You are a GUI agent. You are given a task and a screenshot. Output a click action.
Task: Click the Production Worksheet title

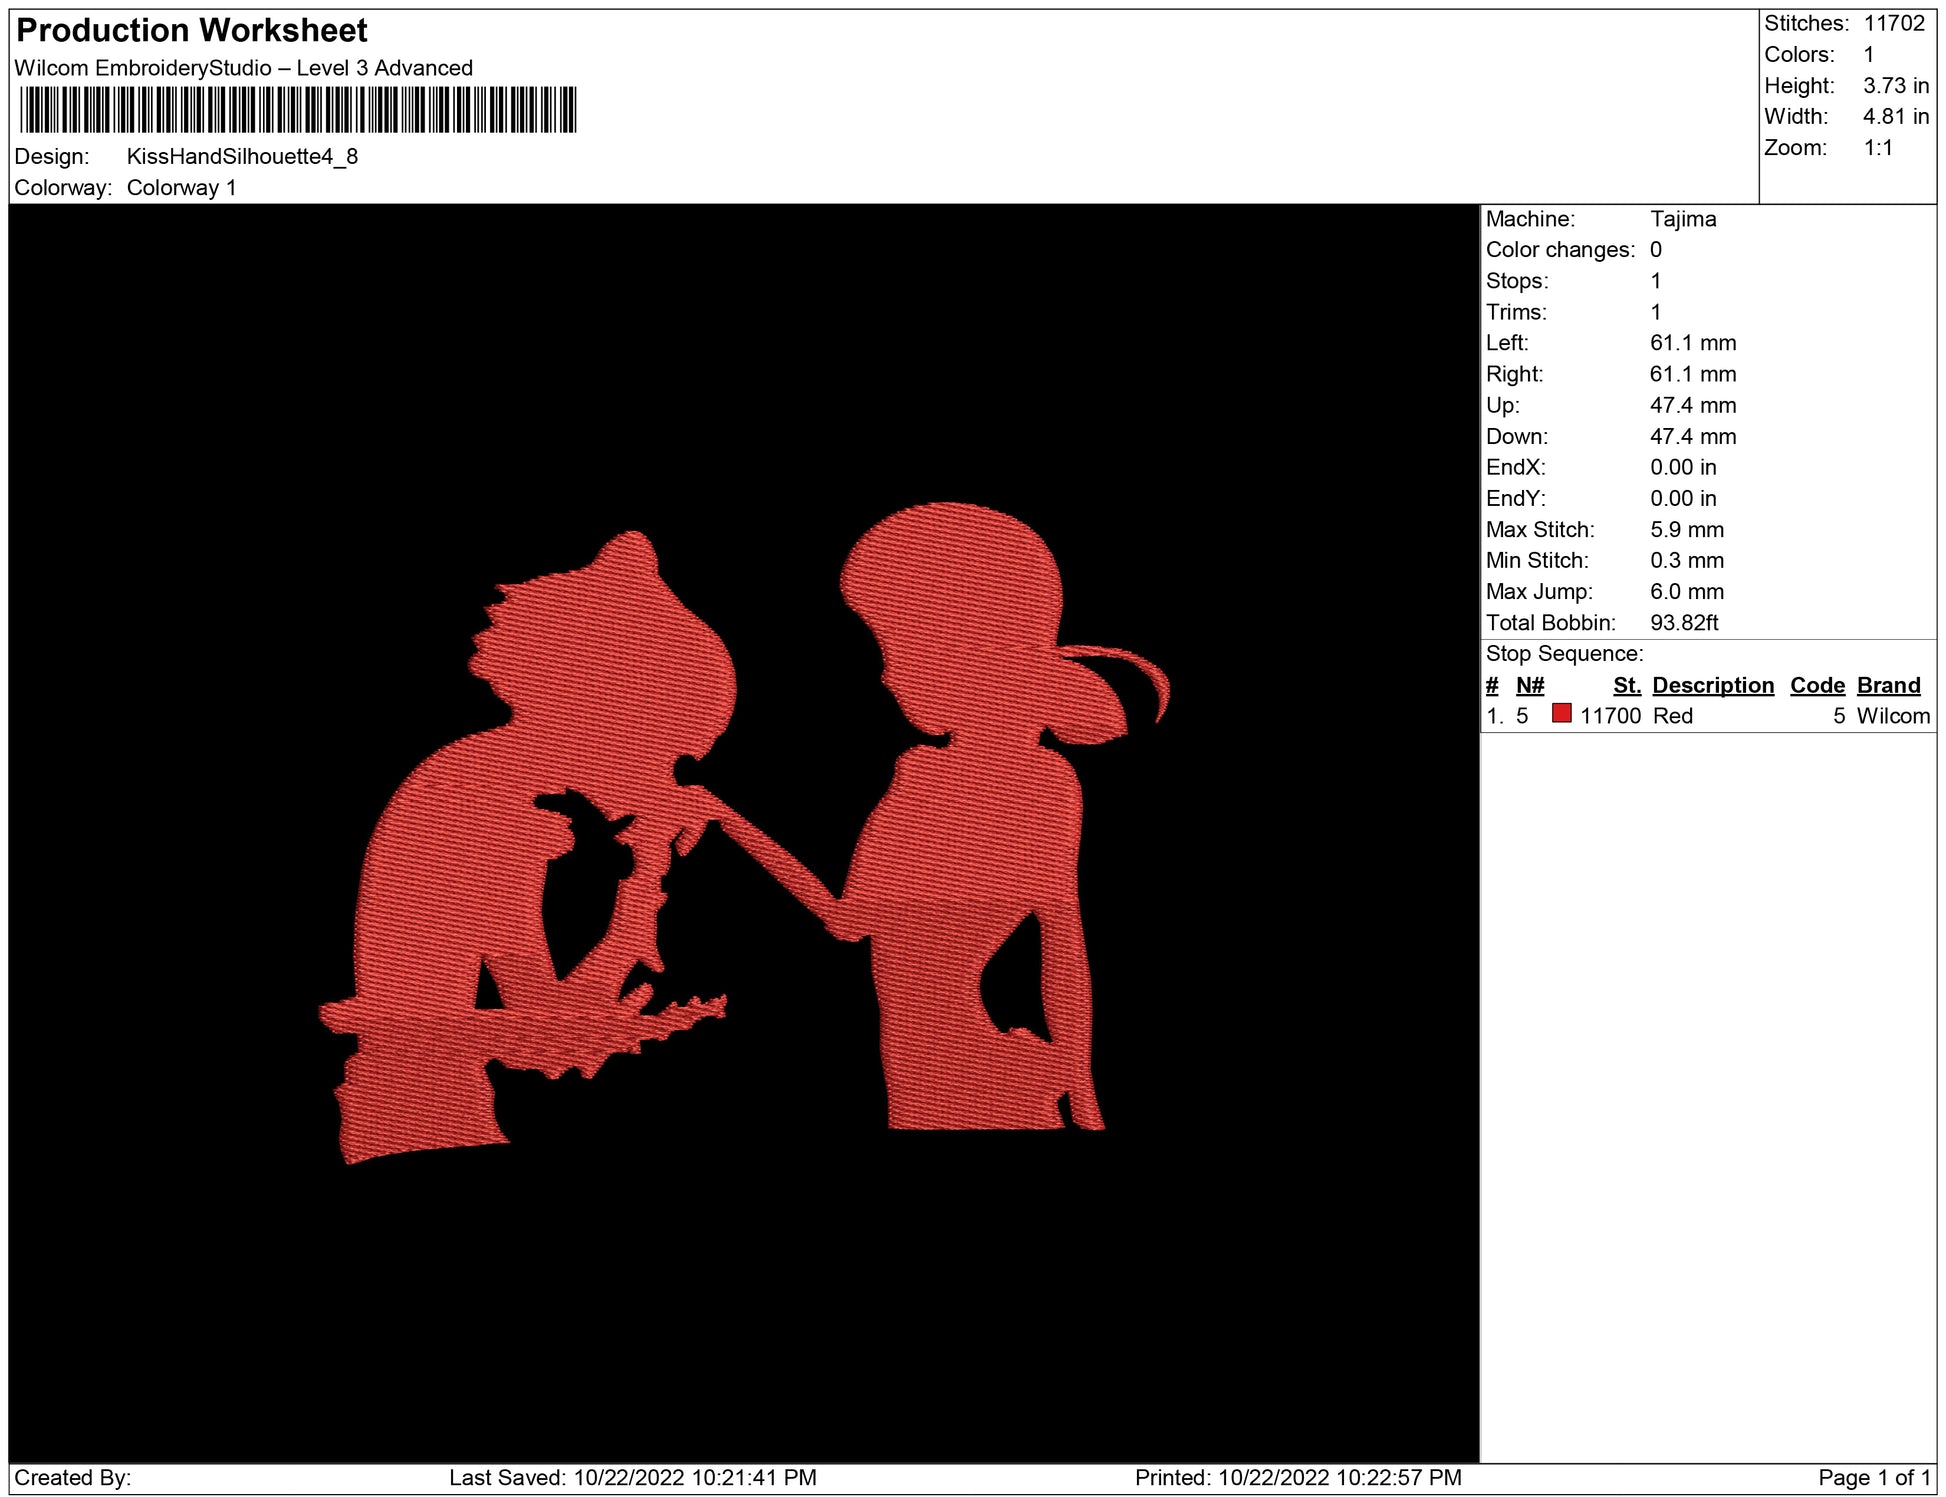[192, 31]
